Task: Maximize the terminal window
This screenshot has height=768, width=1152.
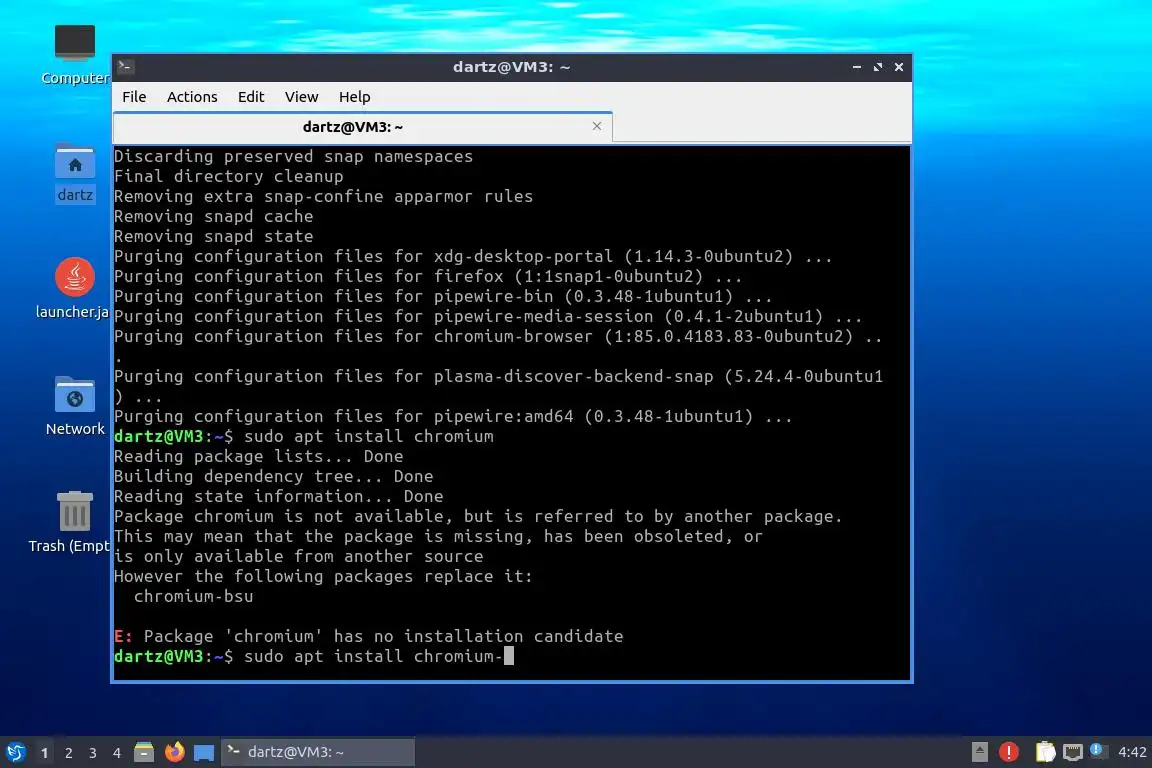Action: 878,67
